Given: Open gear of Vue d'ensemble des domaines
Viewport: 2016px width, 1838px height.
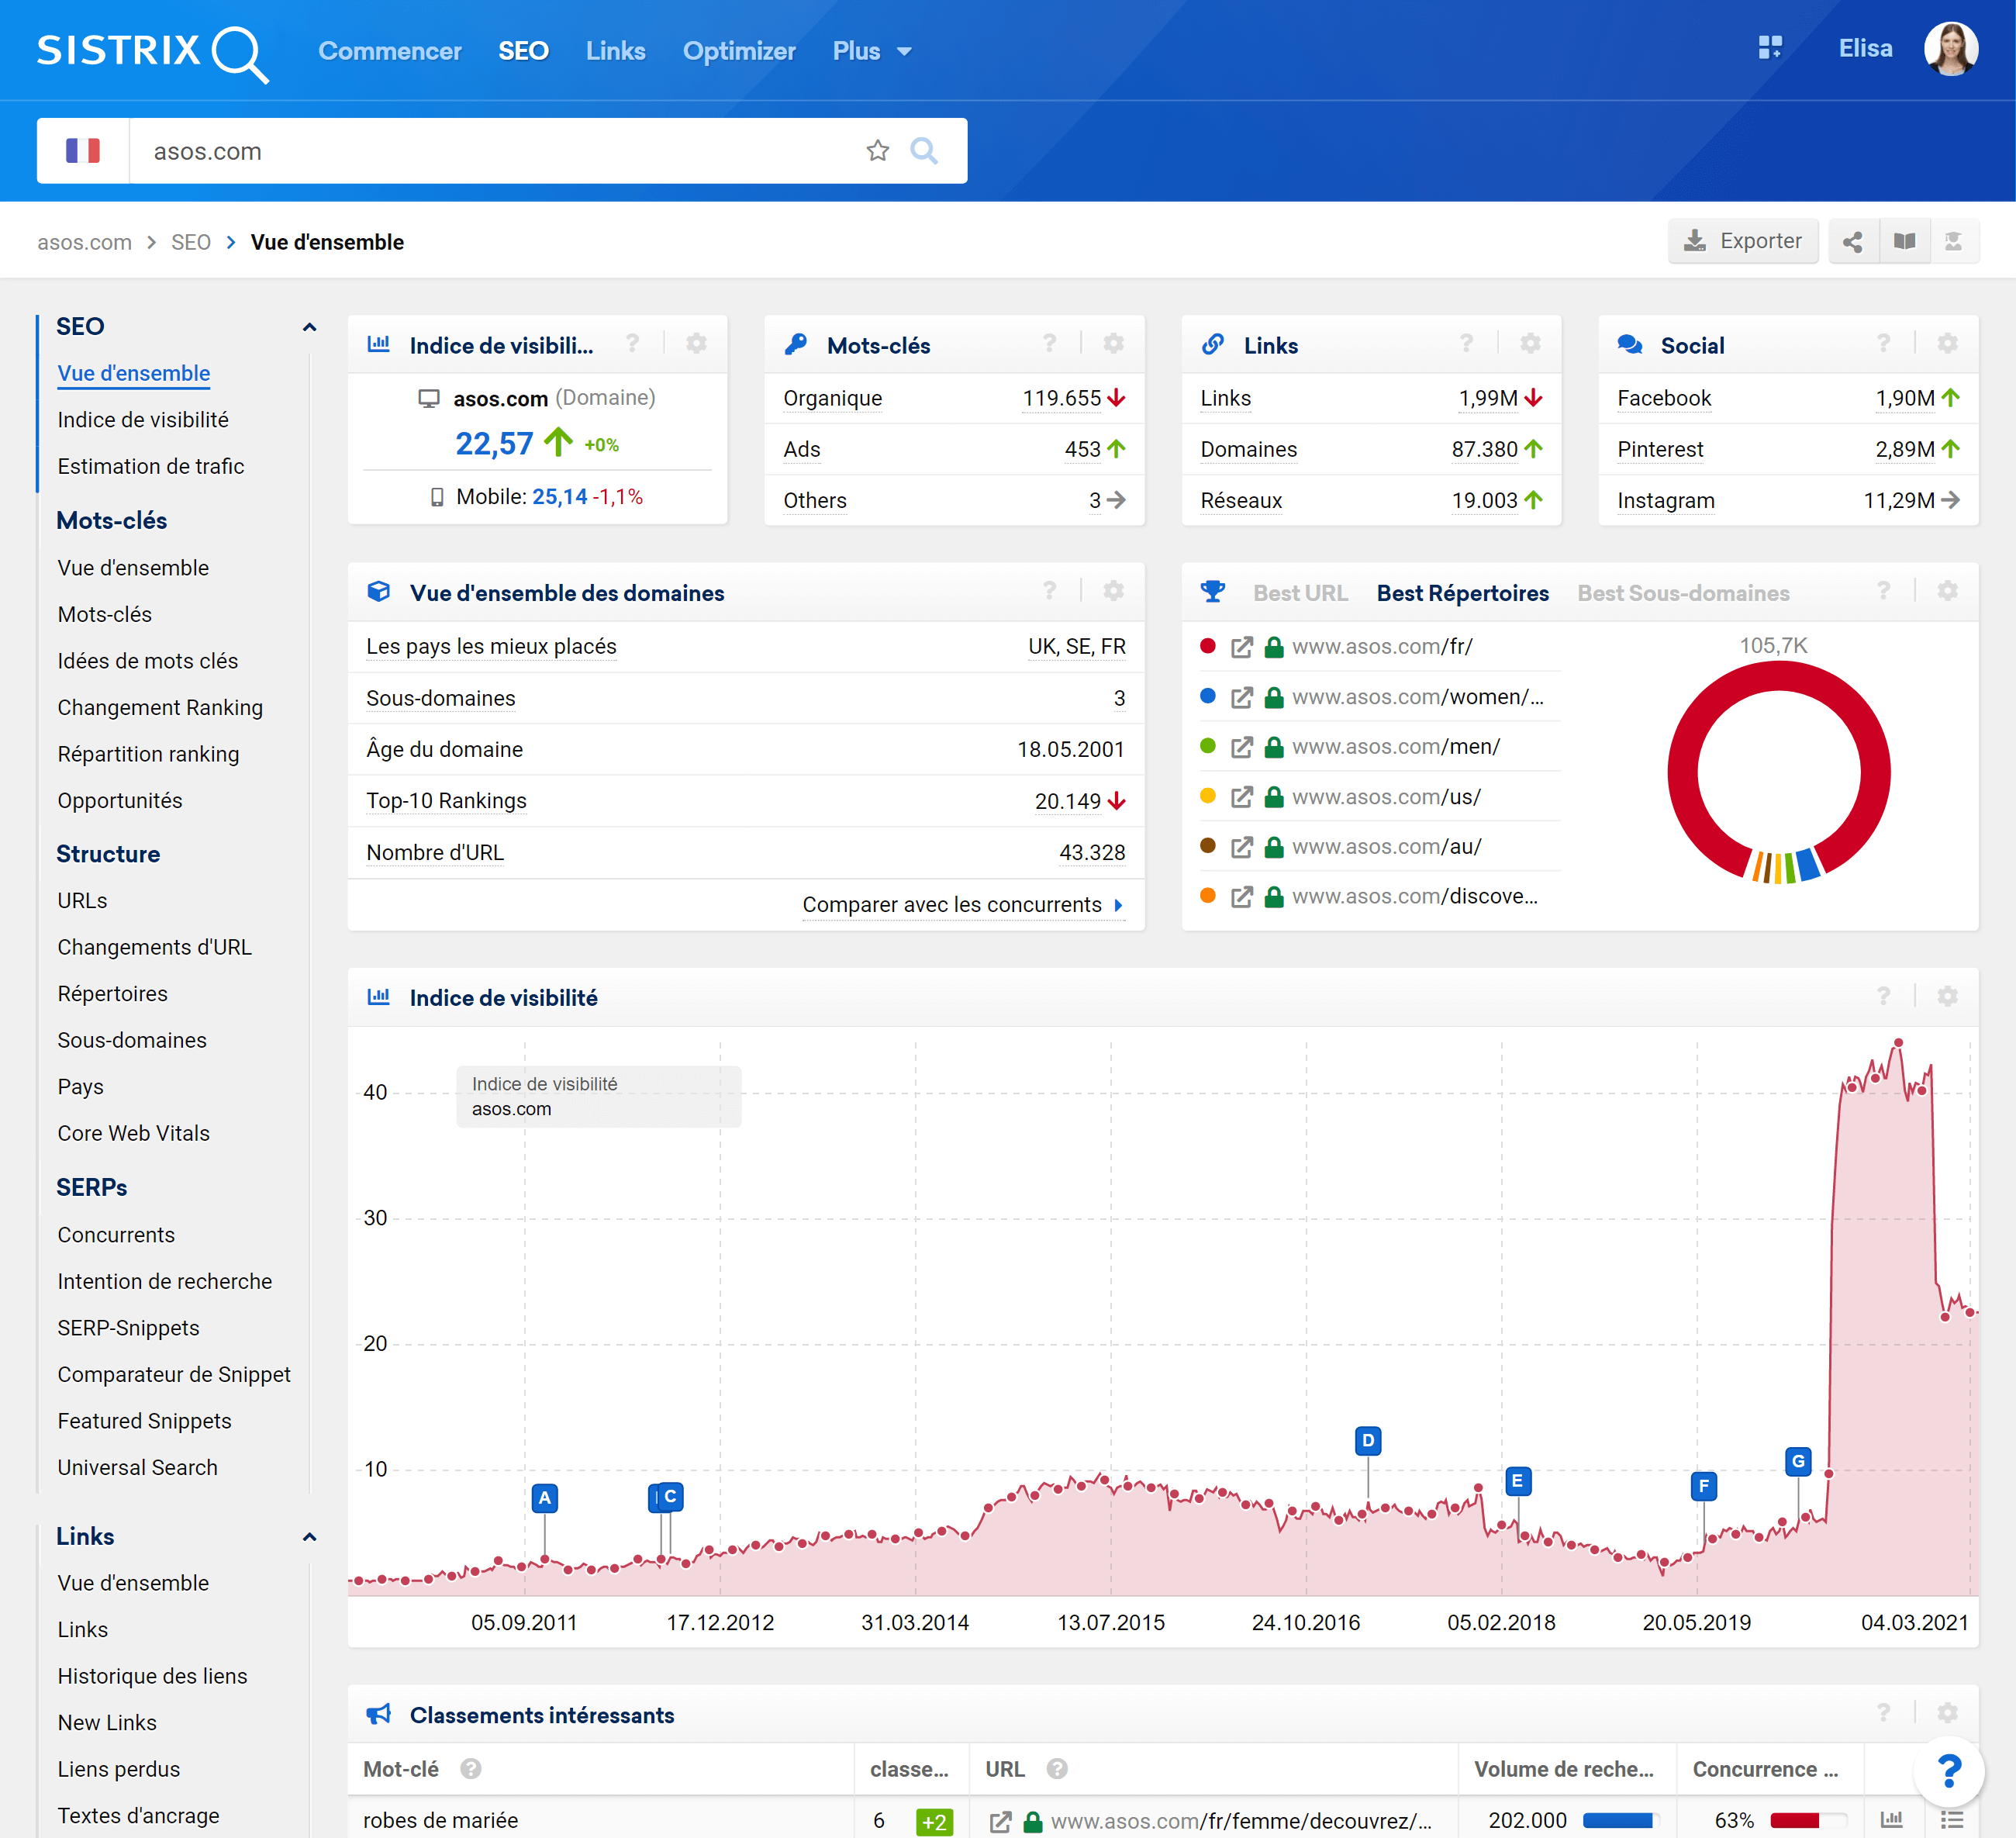Looking at the screenshot, I should 1113,591.
